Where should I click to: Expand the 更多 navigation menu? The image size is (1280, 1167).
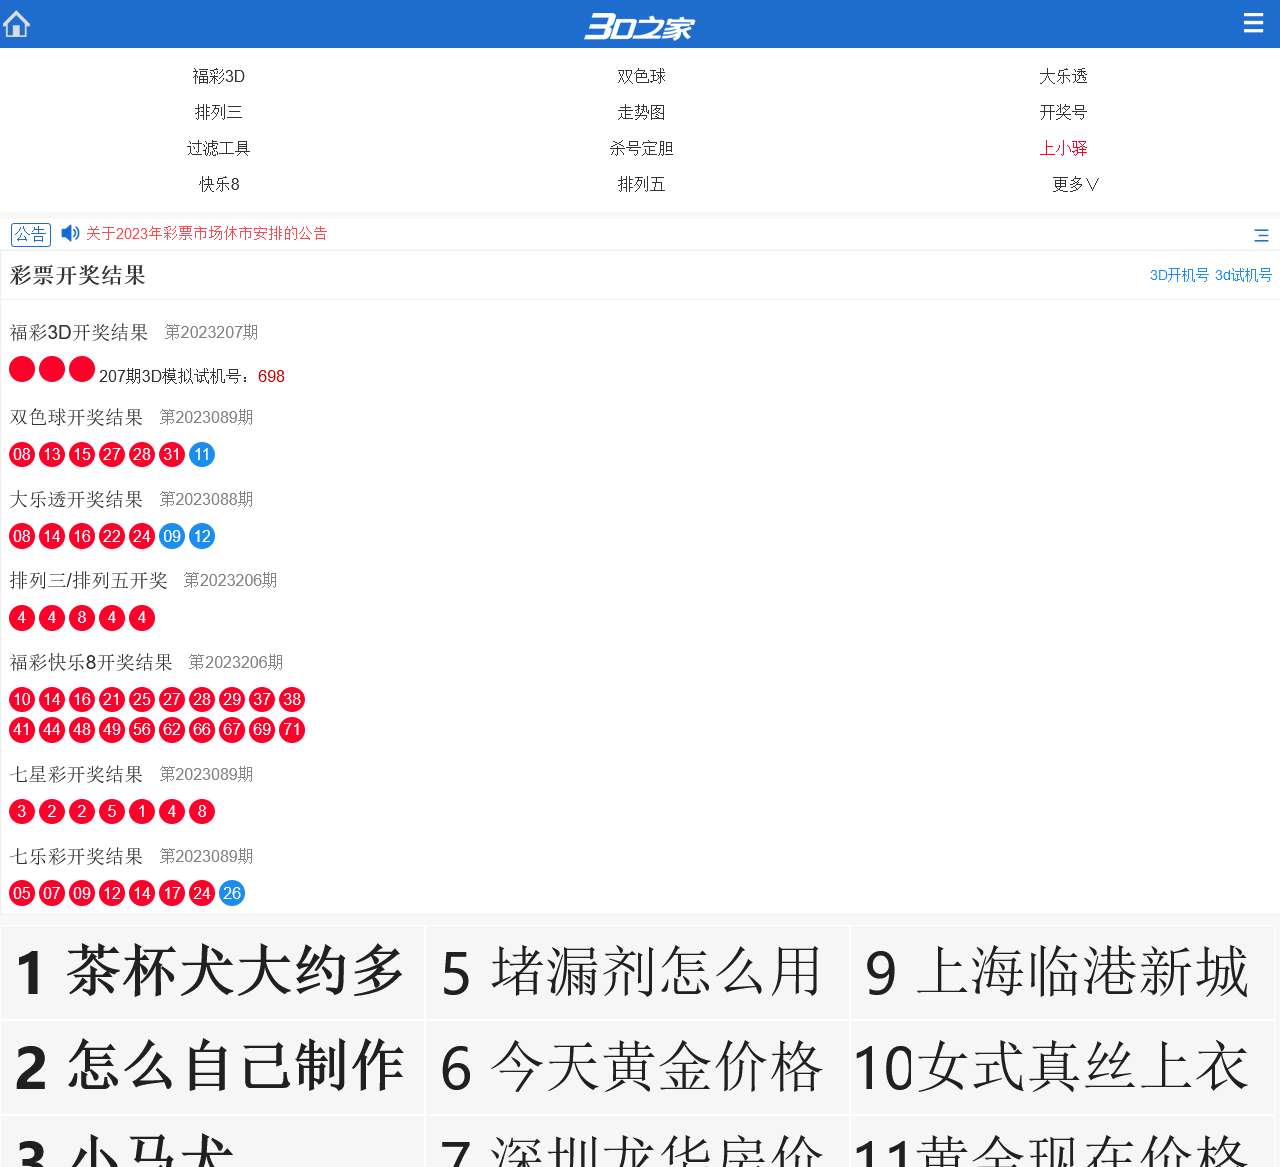(x=1076, y=184)
